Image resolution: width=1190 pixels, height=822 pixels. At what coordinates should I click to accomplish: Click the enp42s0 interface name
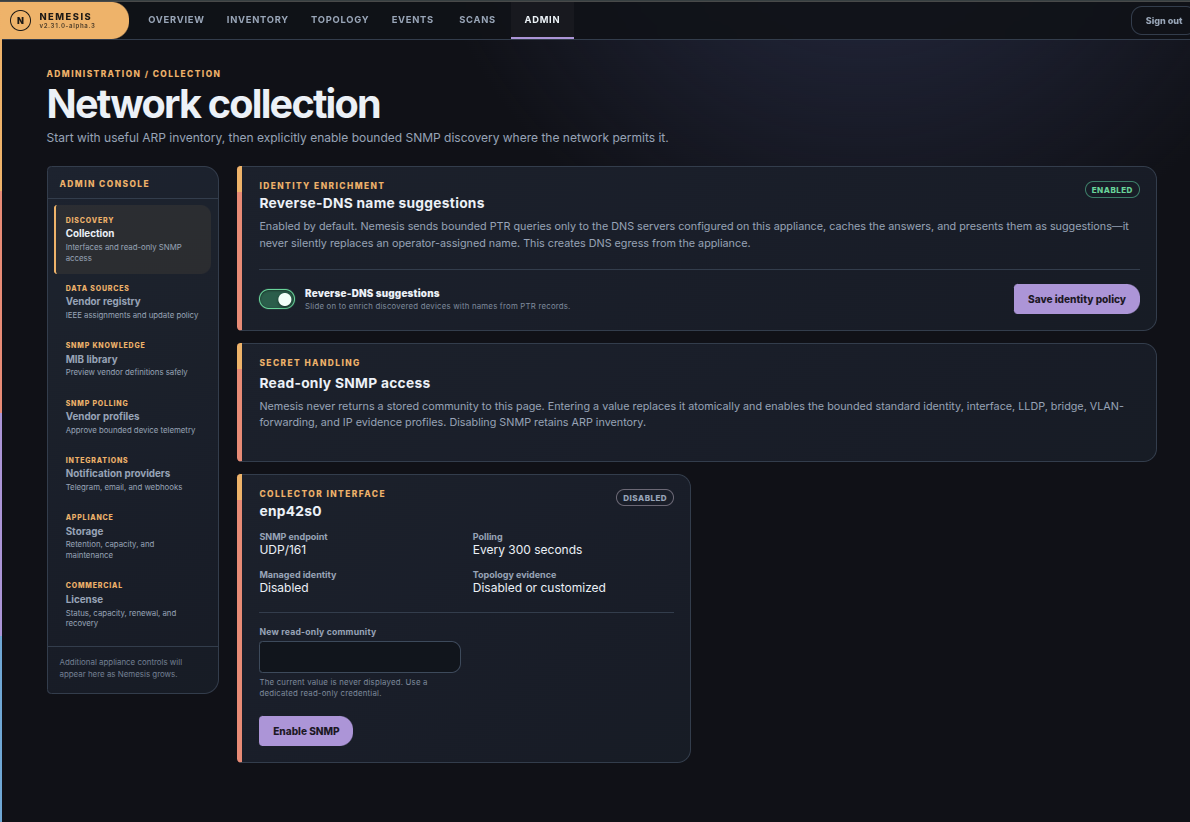[x=291, y=512]
